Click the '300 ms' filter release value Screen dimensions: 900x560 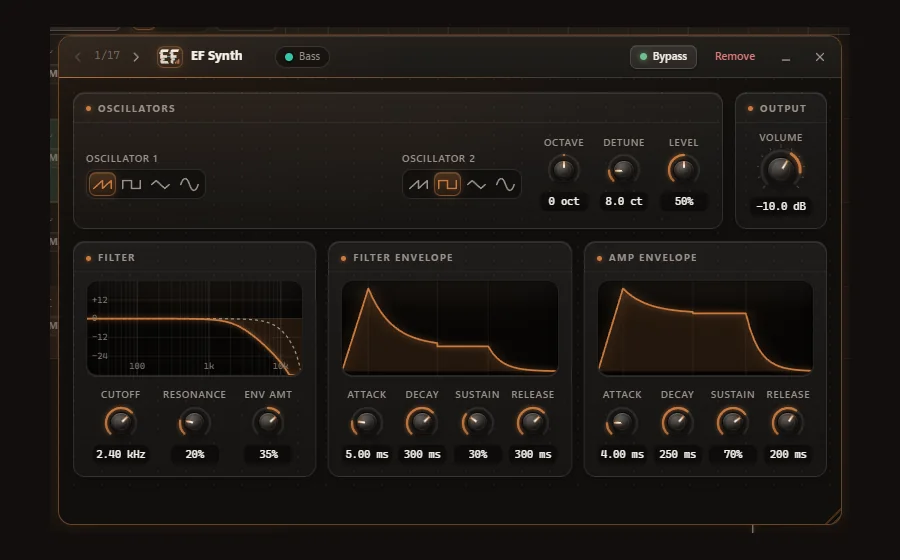coord(533,454)
